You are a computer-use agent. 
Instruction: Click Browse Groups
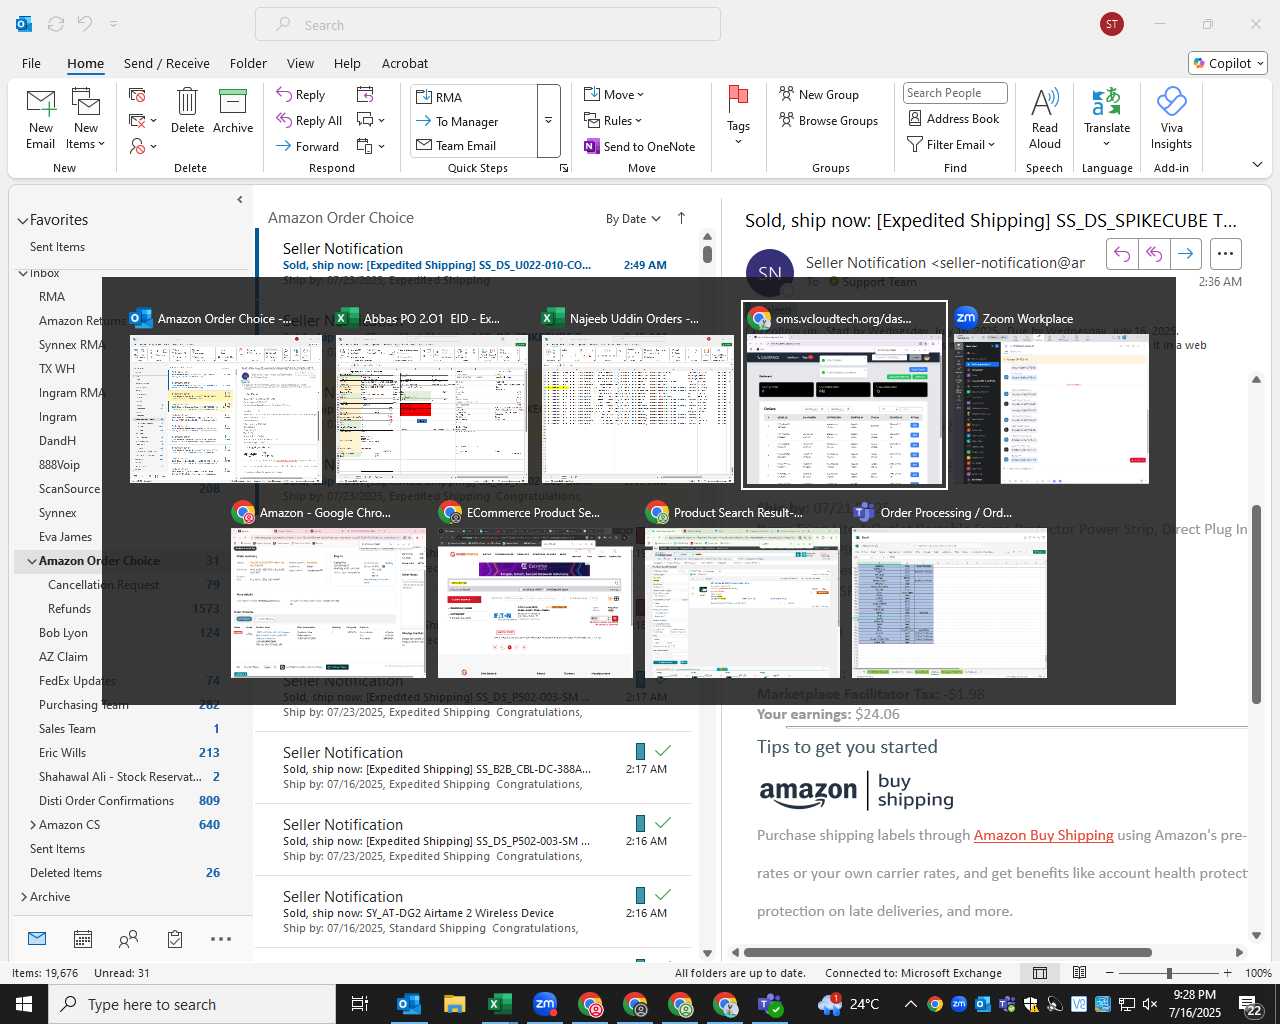828,120
